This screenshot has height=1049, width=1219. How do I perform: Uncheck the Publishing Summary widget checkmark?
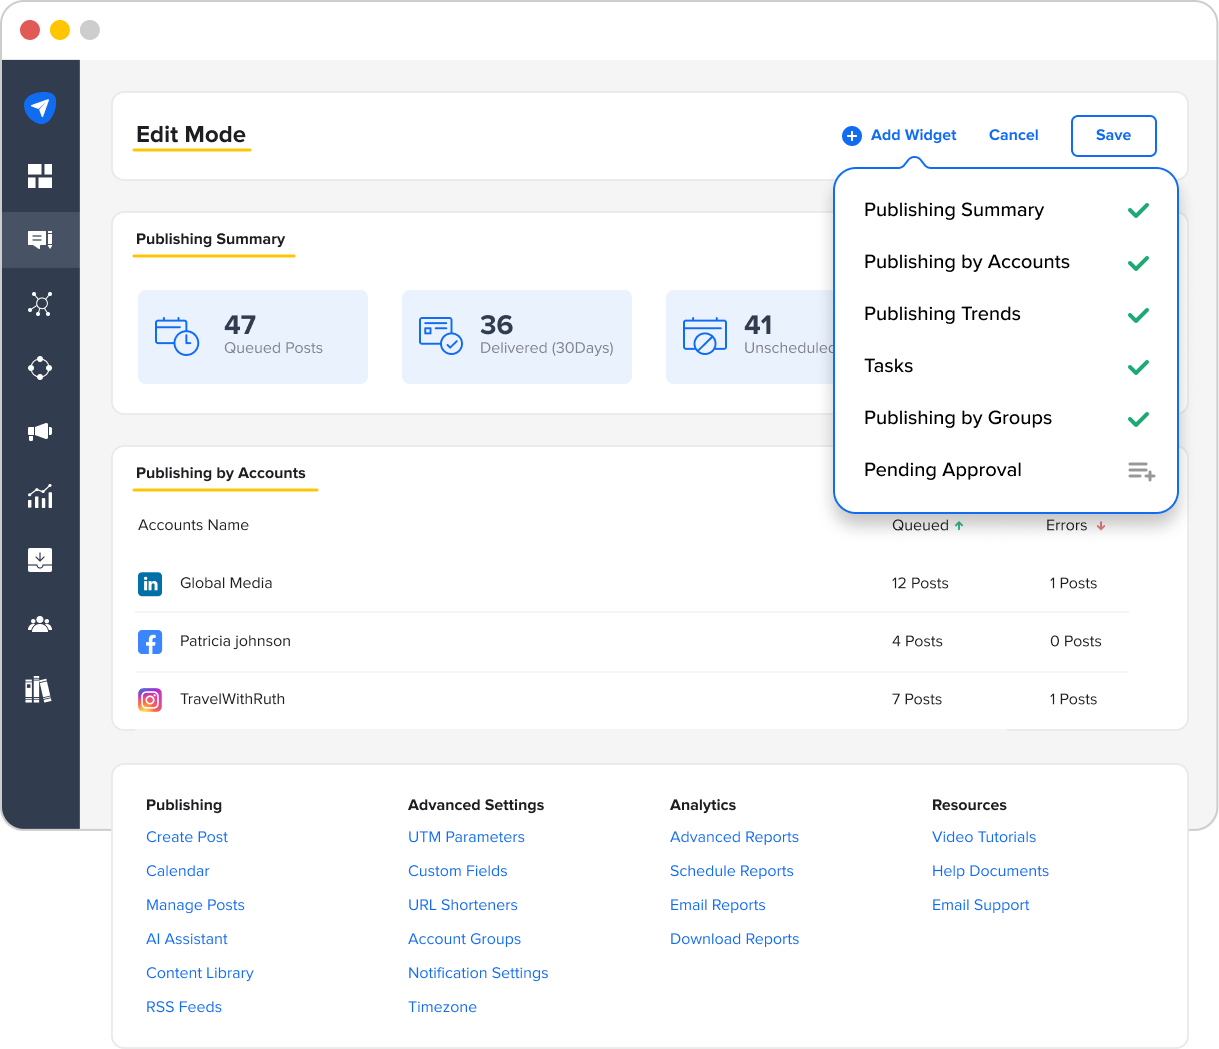click(1138, 211)
